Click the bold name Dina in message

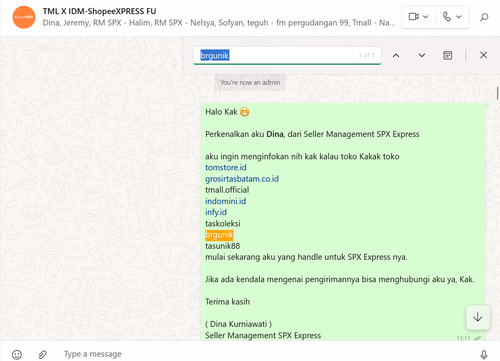(x=275, y=134)
